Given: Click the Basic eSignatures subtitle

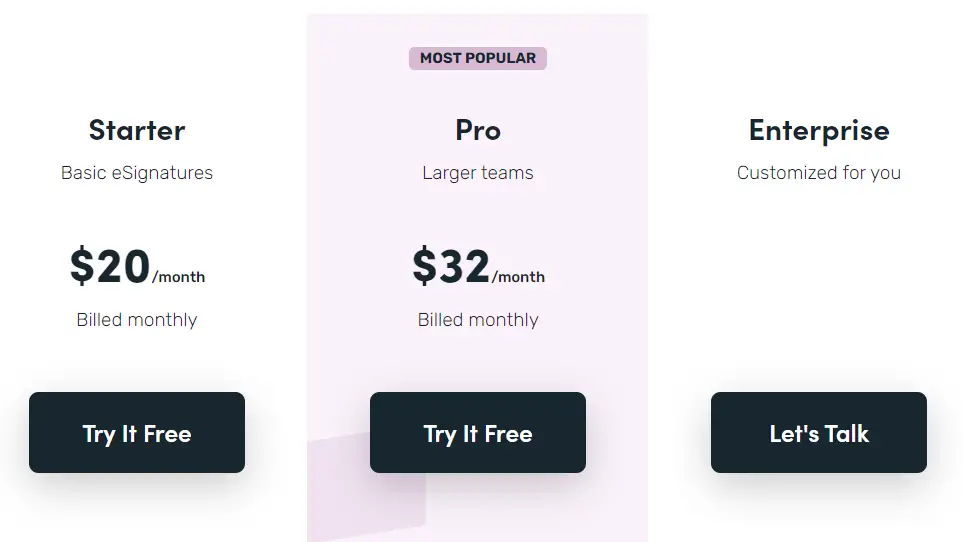Looking at the screenshot, I should coord(137,173).
